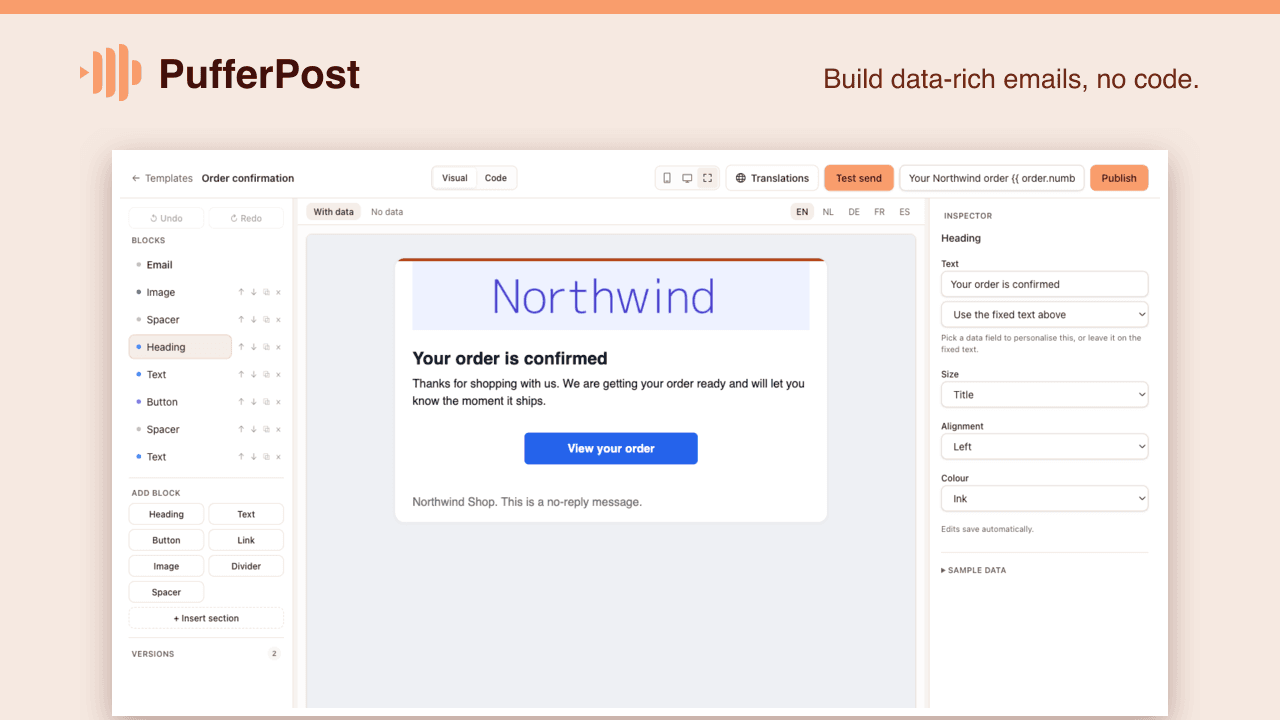Switch to the Visual tab
The width and height of the screenshot is (1280, 720).
coord(455,178)
